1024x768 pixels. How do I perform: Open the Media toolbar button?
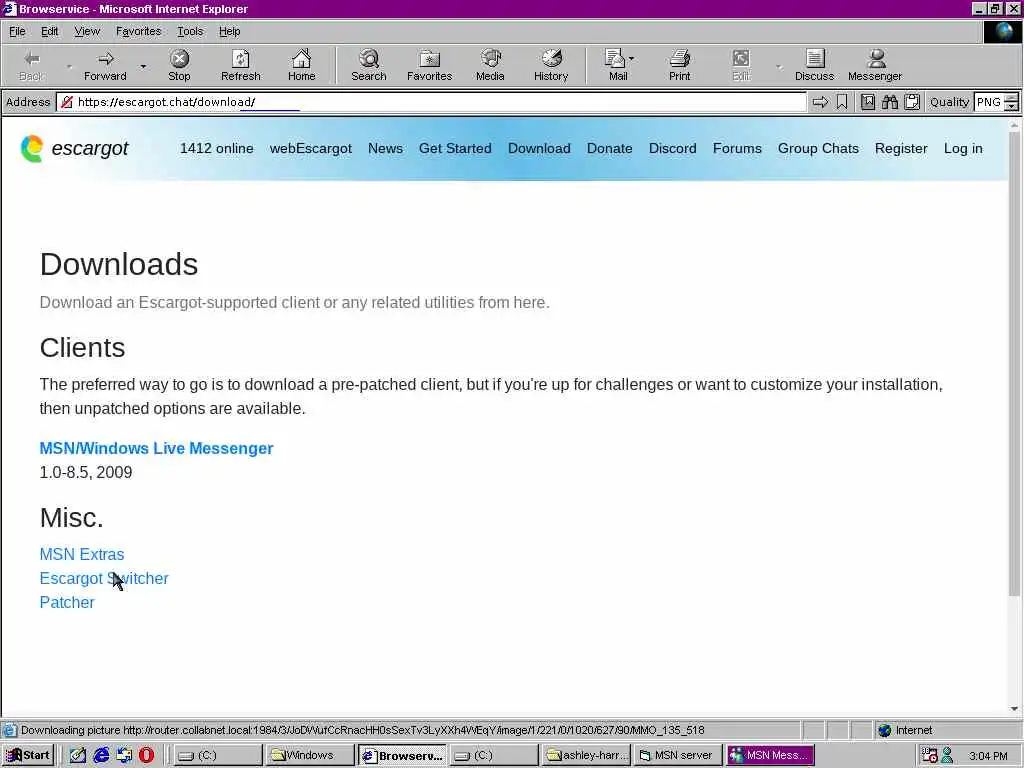coord(490,65)
